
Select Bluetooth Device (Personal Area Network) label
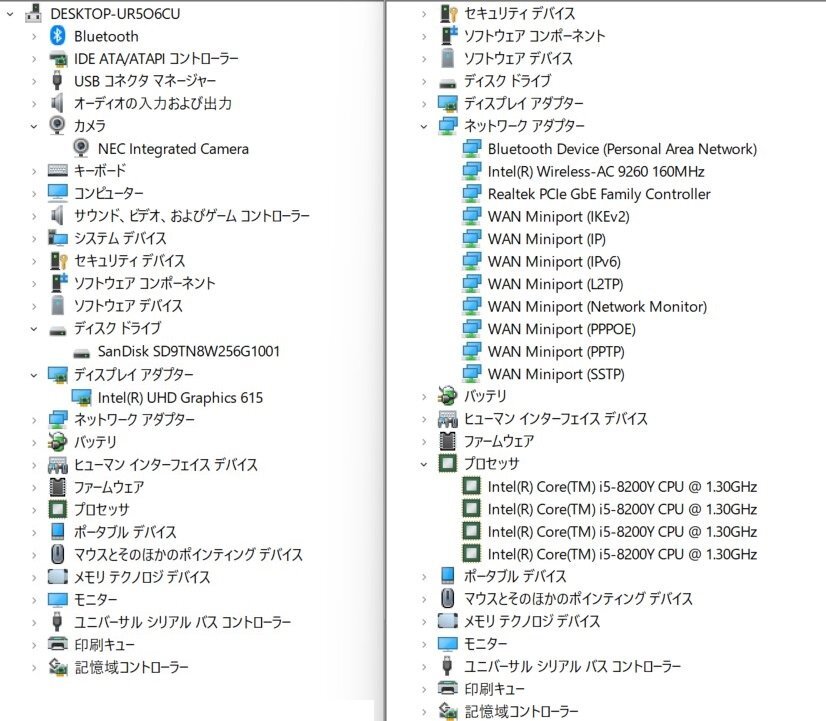click(x=622, y=149)
